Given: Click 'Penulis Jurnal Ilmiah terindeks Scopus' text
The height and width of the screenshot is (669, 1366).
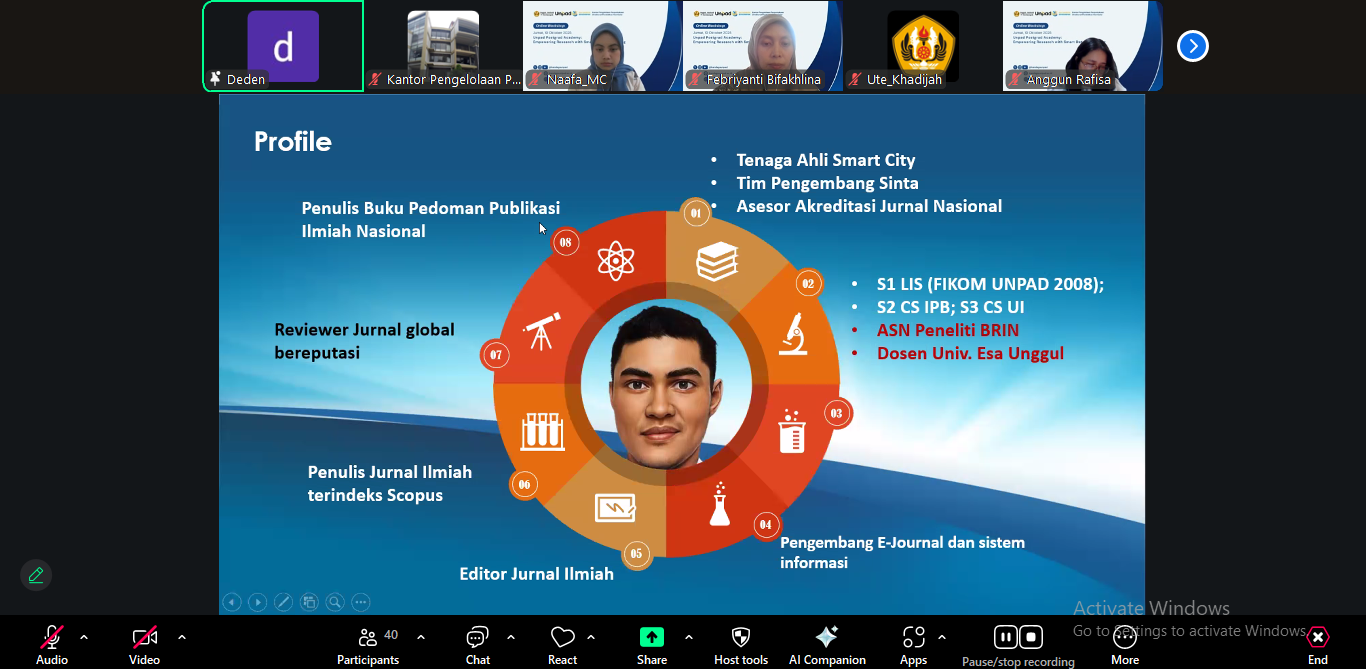Looking at the screenshot, I should click(x=389, y=483).
